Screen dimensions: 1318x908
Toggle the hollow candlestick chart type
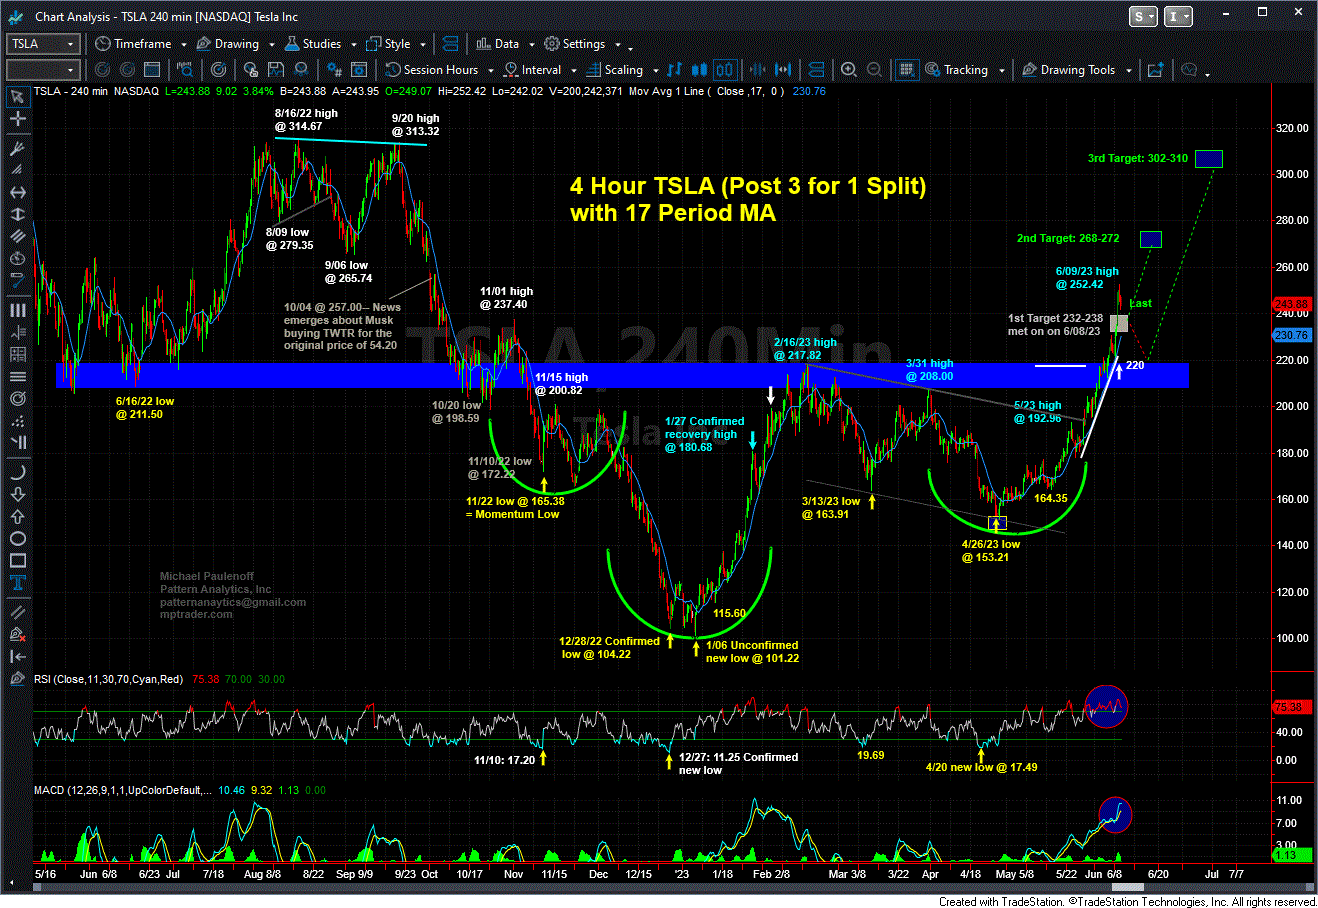pos(726,70)
